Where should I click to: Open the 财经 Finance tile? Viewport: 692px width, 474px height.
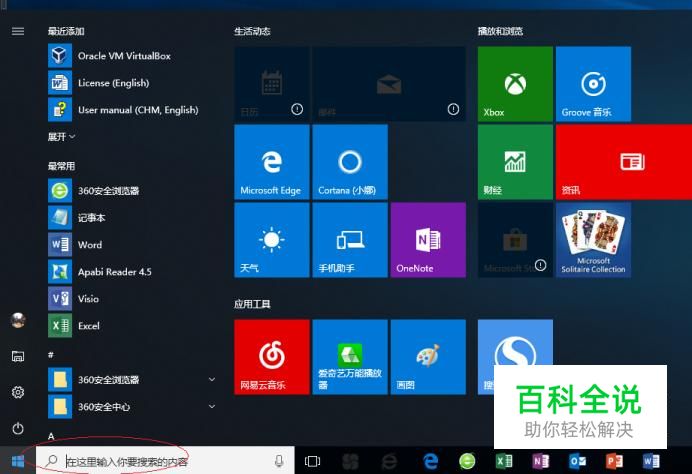click(x=515, y=162)
